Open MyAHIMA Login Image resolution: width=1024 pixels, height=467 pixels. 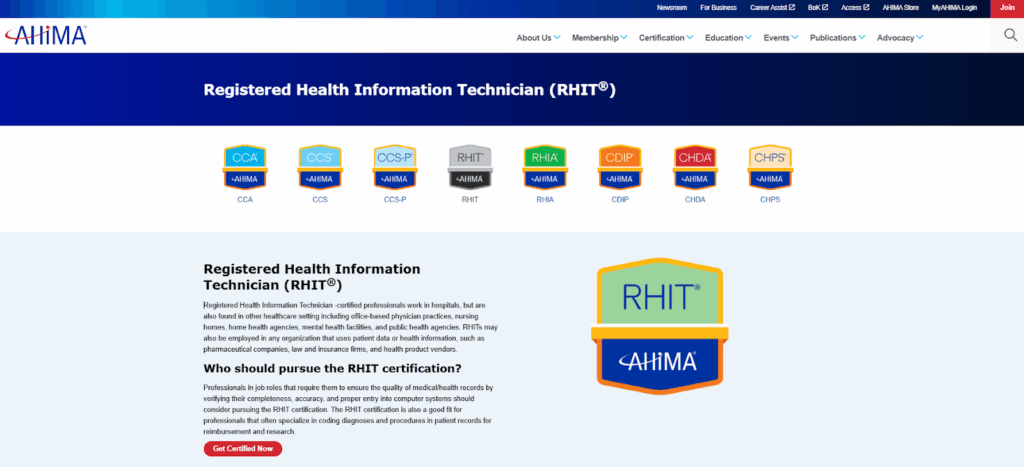(954, 8)
